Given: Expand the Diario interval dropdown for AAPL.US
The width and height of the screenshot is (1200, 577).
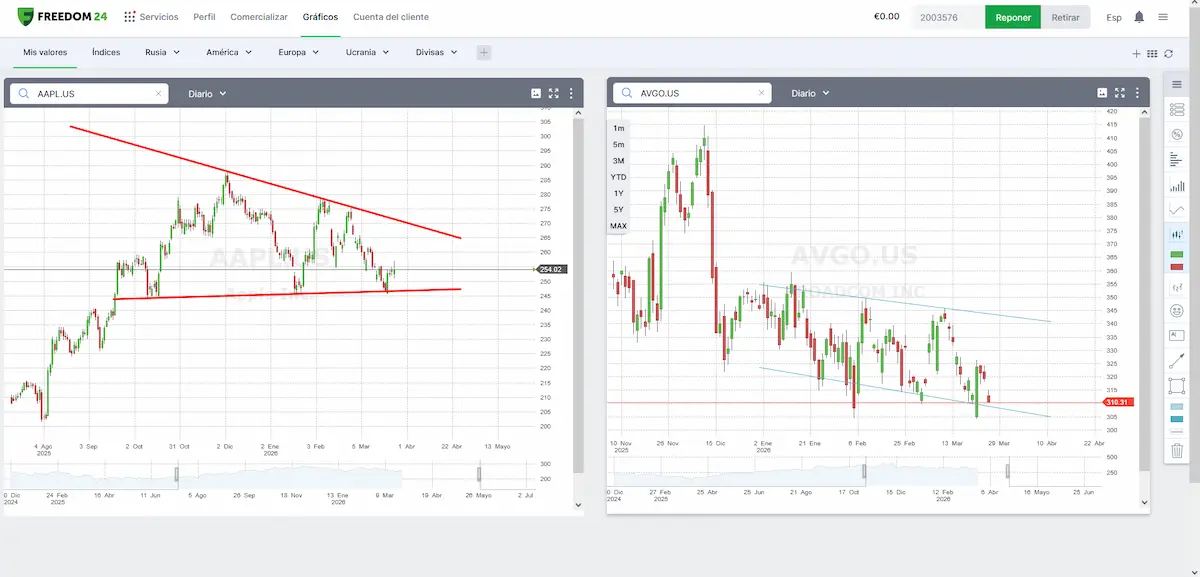Looking at the screenshot, I should 207,93.
